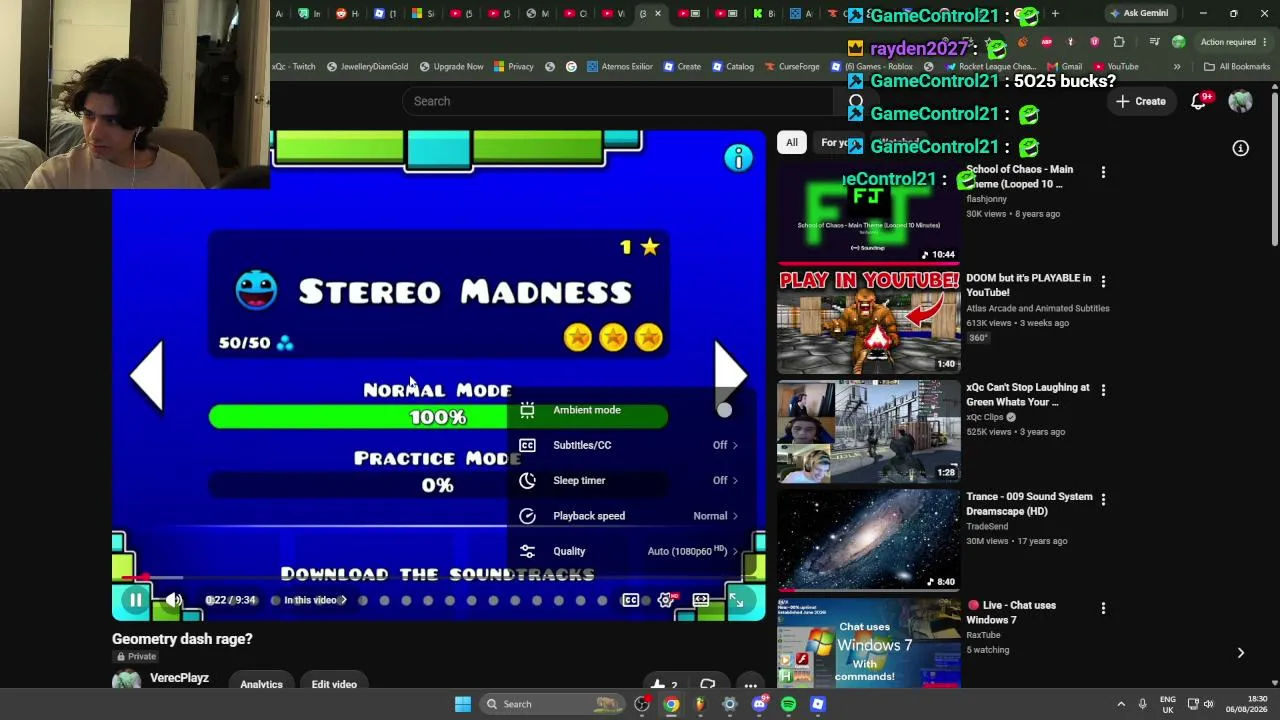Pause the video with the player pause button

tap(135, 600)
